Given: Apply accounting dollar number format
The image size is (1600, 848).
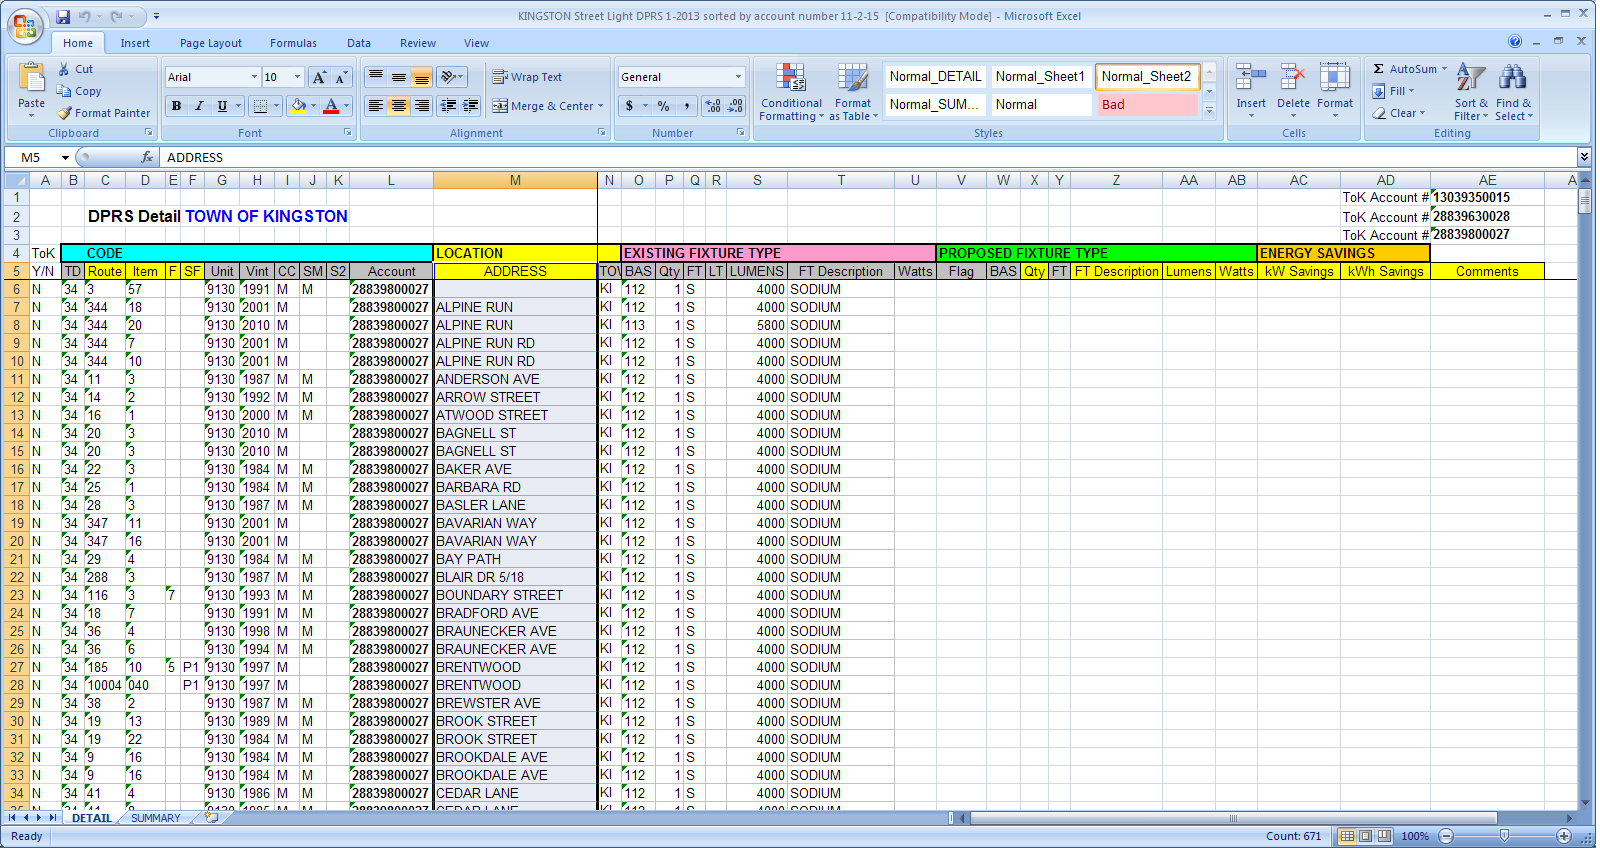Looking at the screenshot, I should pos(629,105).
